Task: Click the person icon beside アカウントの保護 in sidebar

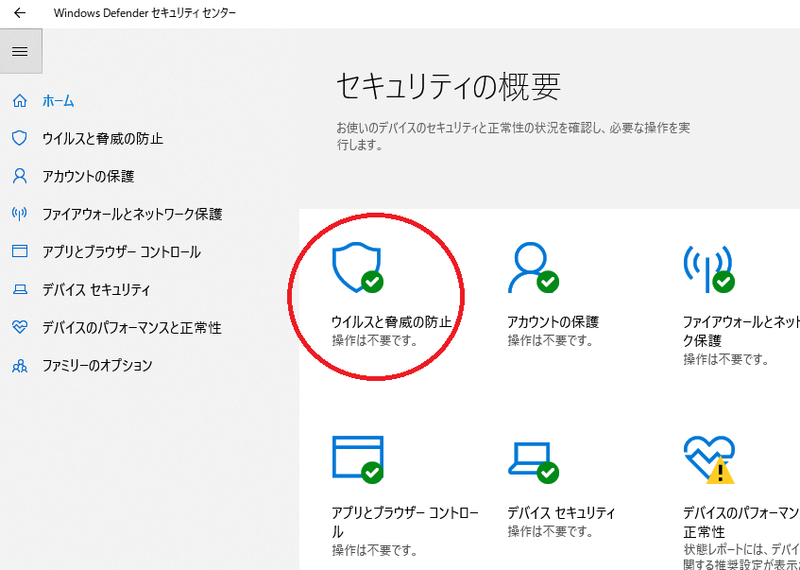Action: pos(19,177)
